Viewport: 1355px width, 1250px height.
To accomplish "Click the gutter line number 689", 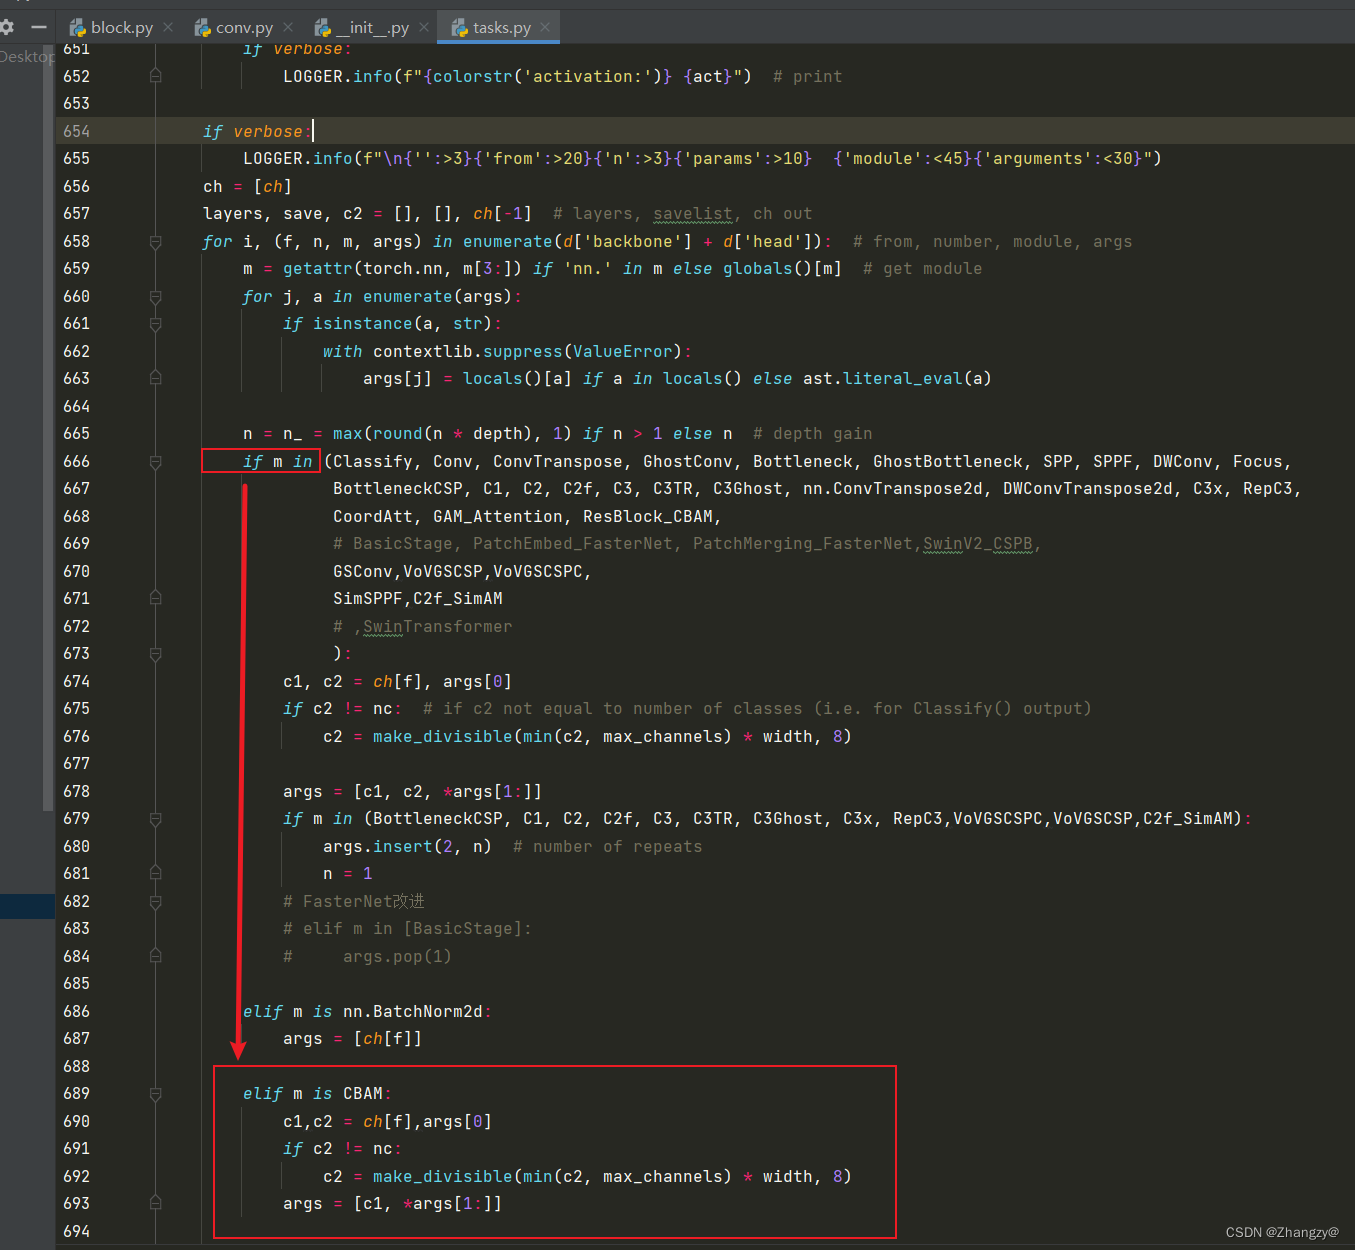I will click(x=76, y=1093).
